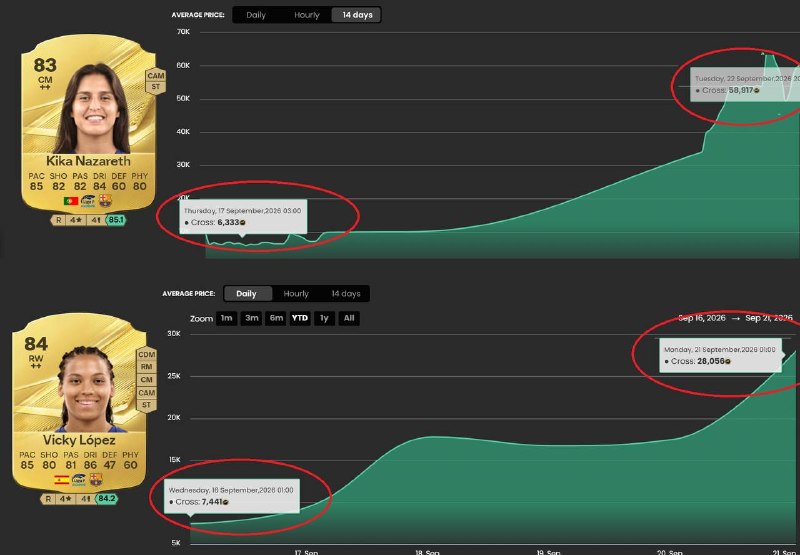Image resolution: width=800 pixels, height=555 pixels.
Task: Set chart zoom to 3m
Action: (252, 318)
